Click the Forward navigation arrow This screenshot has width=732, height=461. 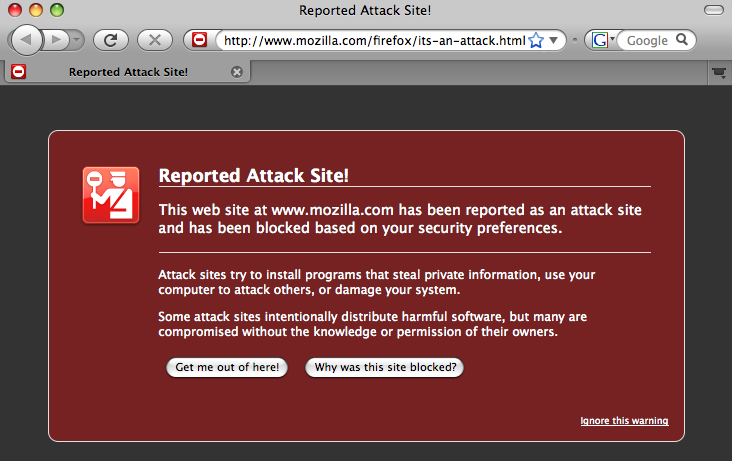coord(55,40)
